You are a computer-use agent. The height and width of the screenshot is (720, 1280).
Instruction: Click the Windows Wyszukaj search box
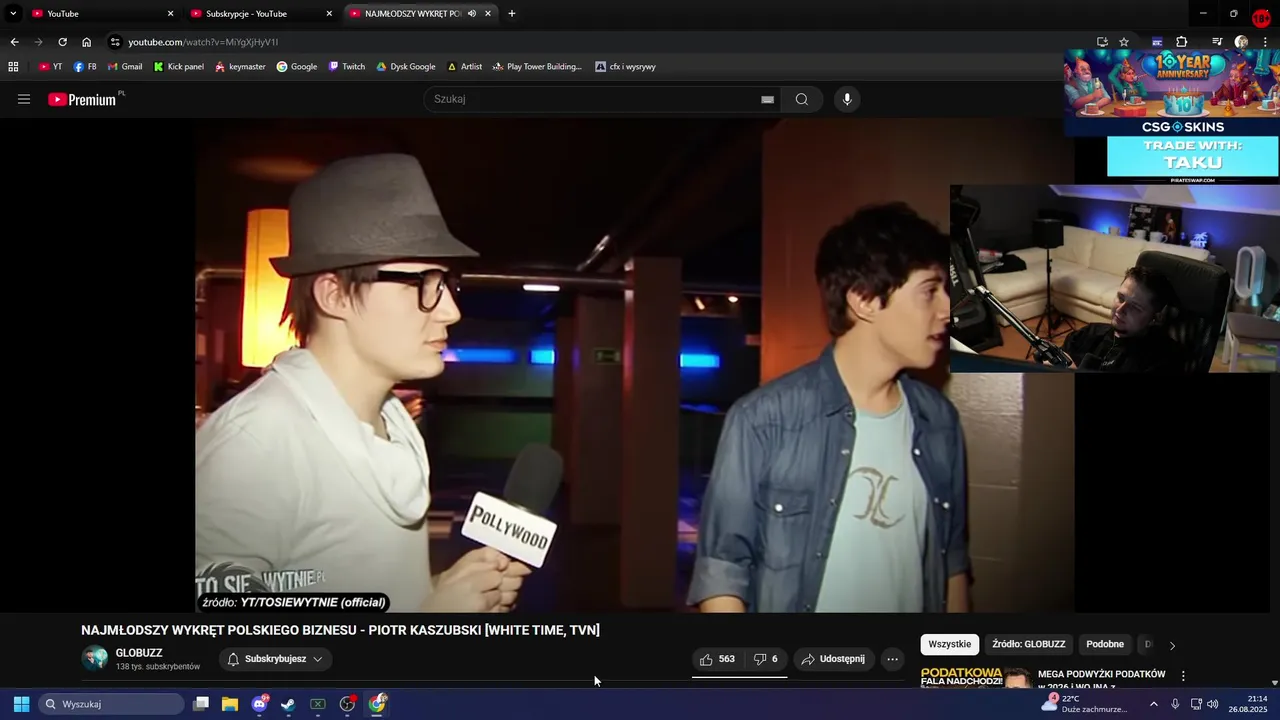pyautogui.click(x=112, y=704)
